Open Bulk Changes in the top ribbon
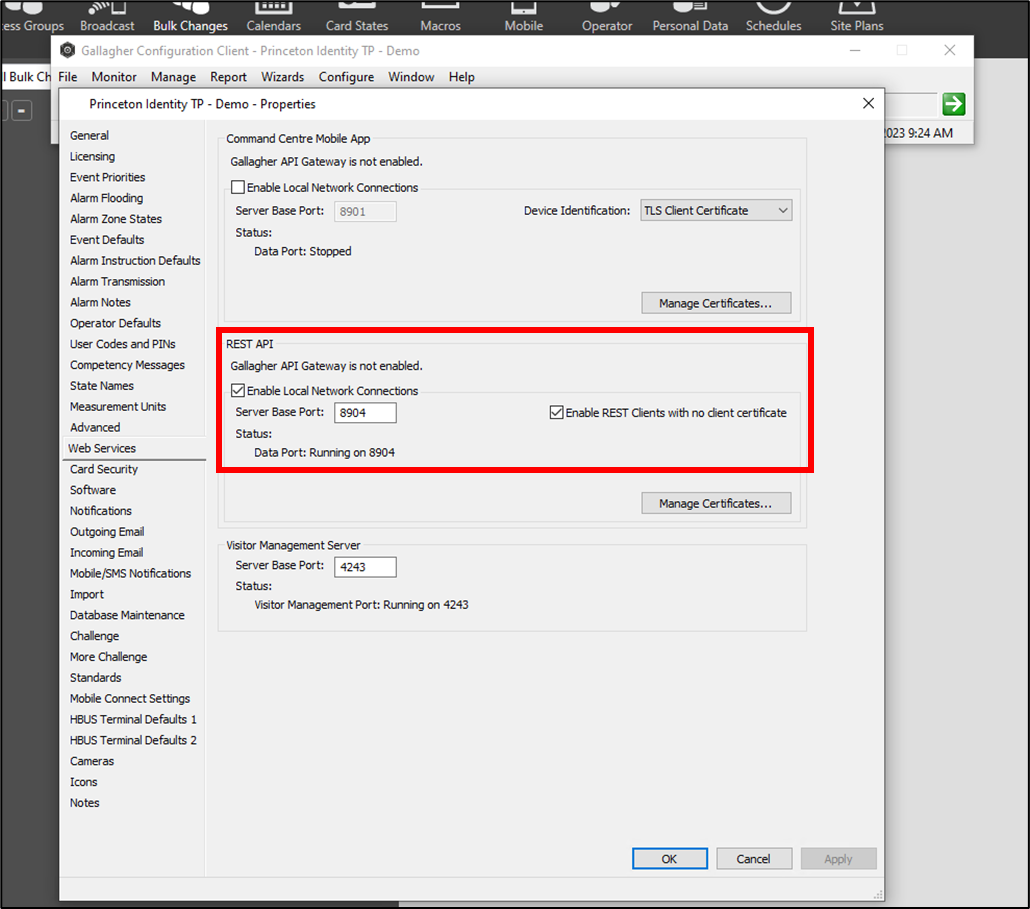This screenshot has height=909, width=1030. (x=190, y=18)
